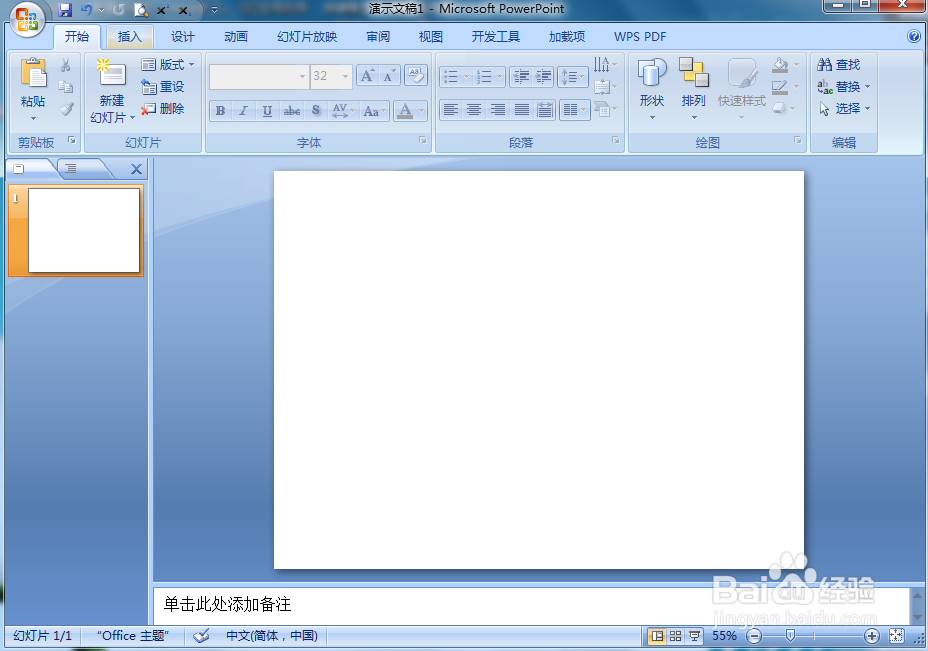Toggle text Shadow S button
Screen dimensions: 928x651
pyautogui.click(x=315, y=111)
